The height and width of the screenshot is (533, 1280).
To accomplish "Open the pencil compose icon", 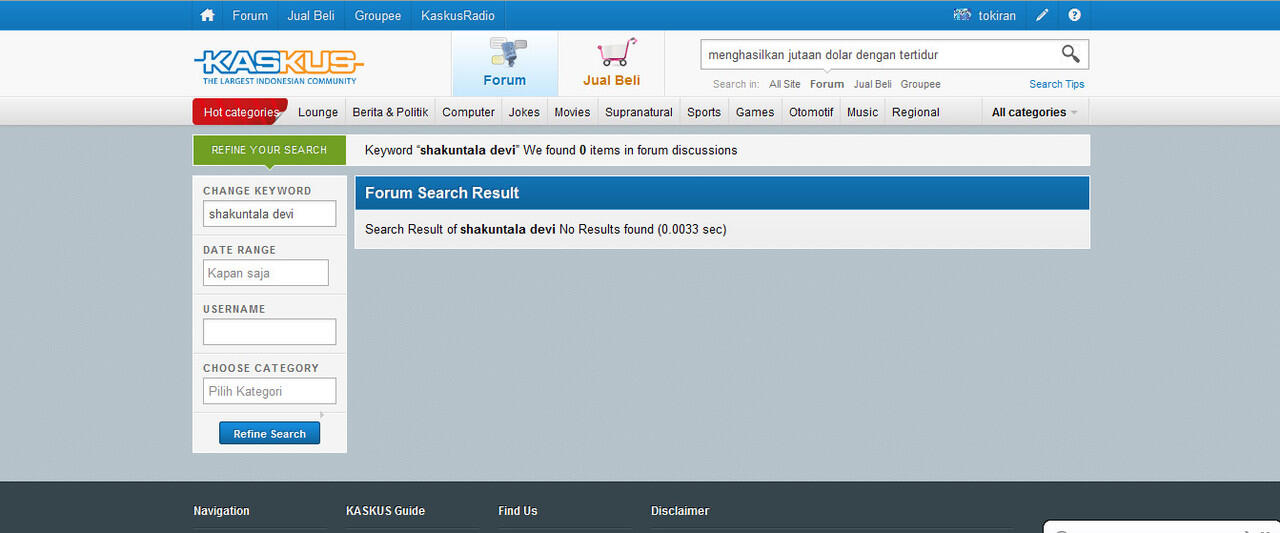I will (1042, 15).
